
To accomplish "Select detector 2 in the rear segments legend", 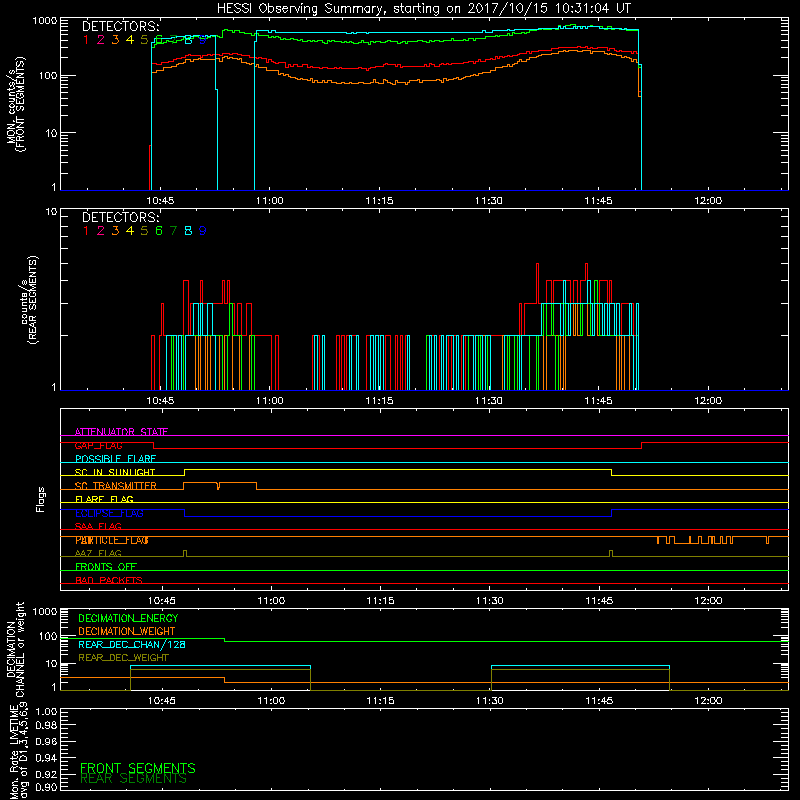I will pos(101,231).
